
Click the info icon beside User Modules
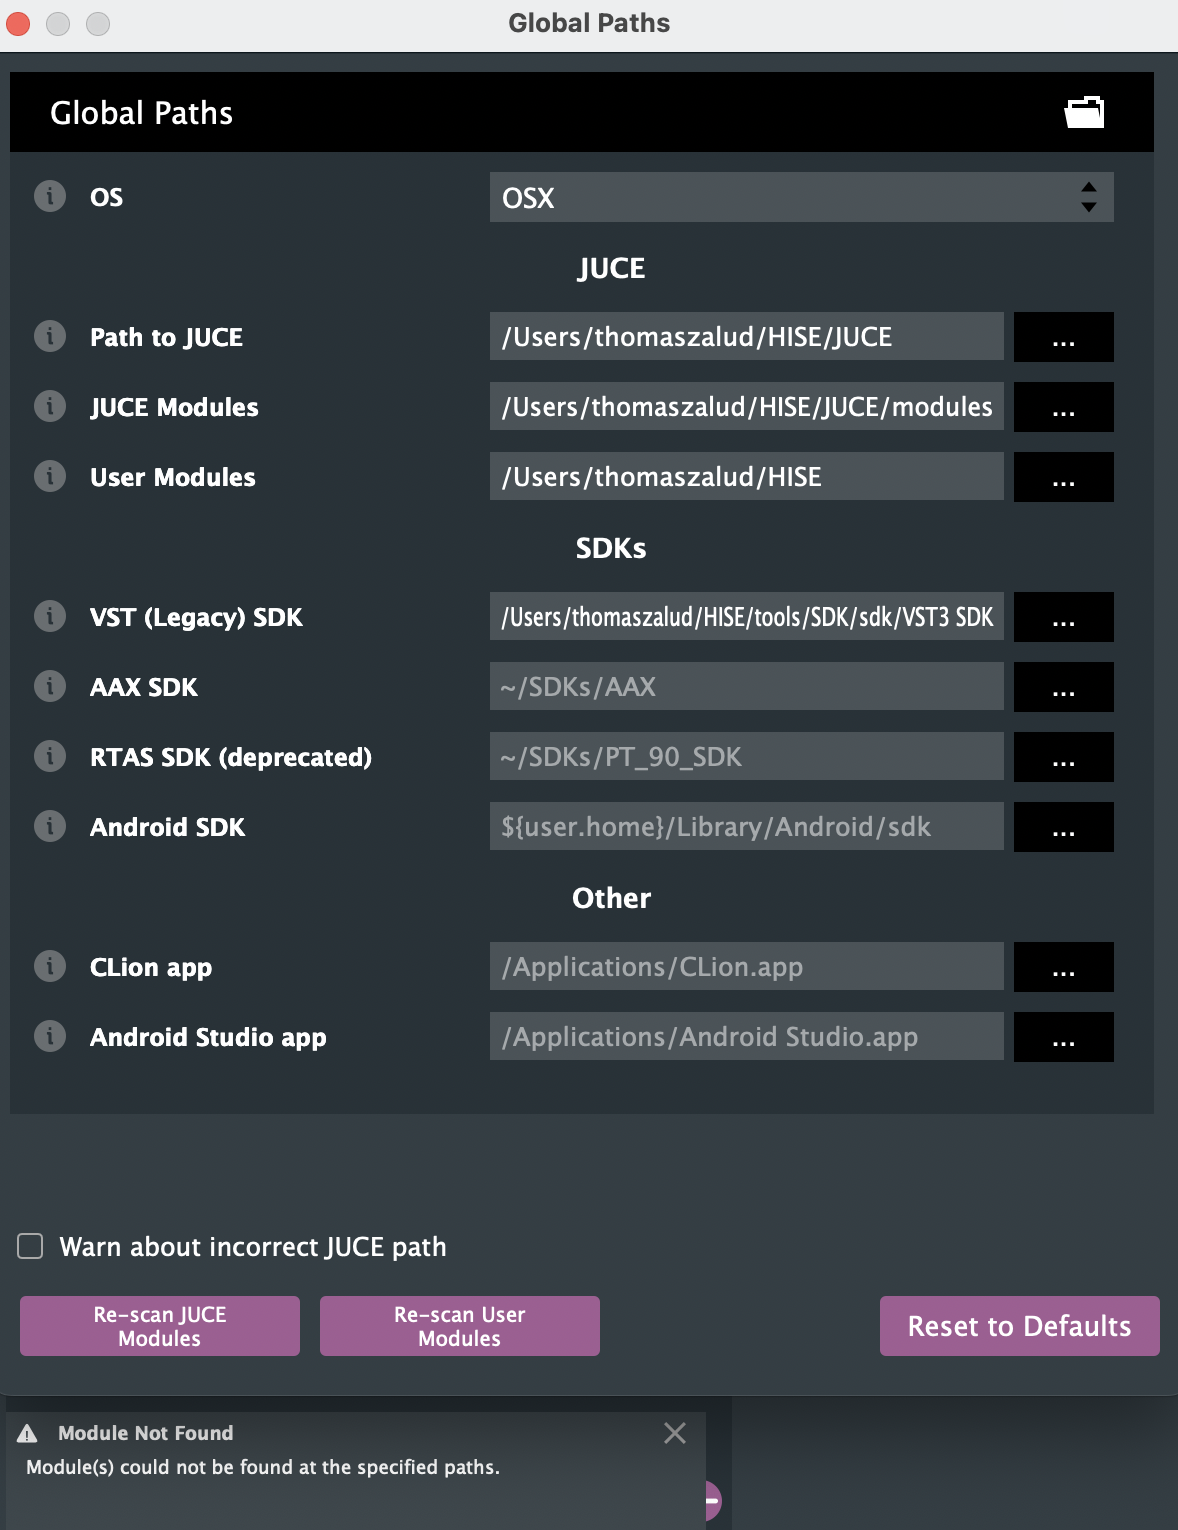coord(50,476)
